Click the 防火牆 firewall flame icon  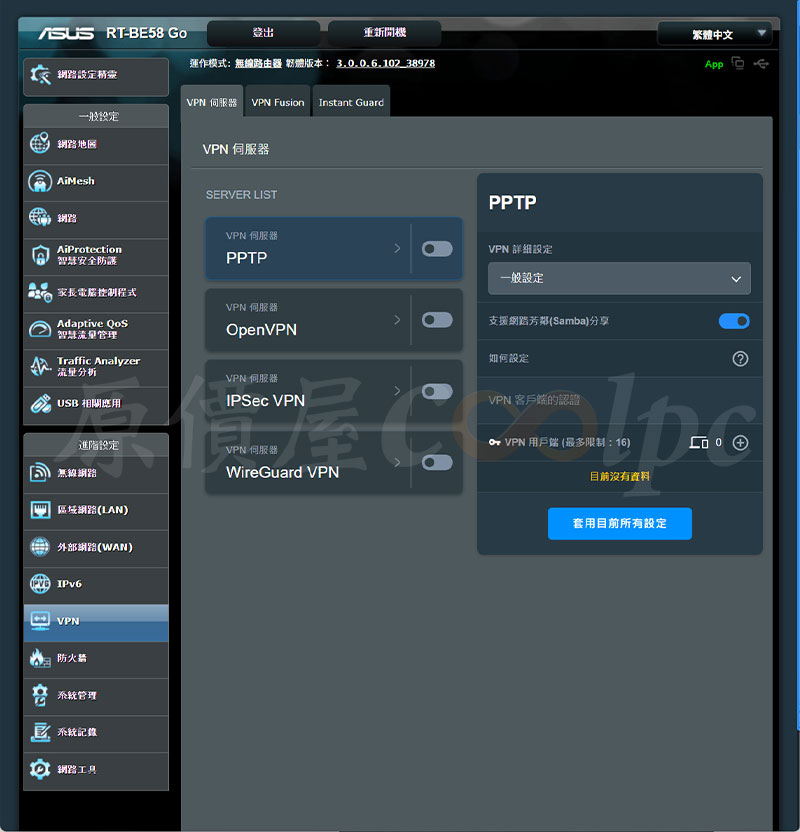point(40,658)
